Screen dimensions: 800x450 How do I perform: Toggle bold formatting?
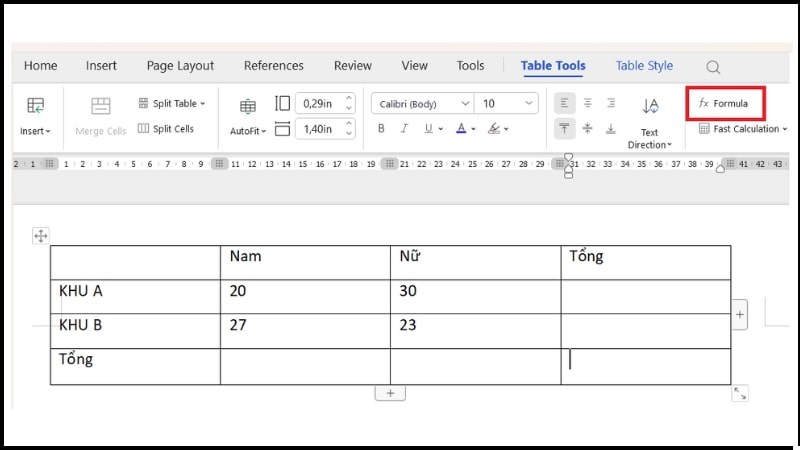point(381,129)
